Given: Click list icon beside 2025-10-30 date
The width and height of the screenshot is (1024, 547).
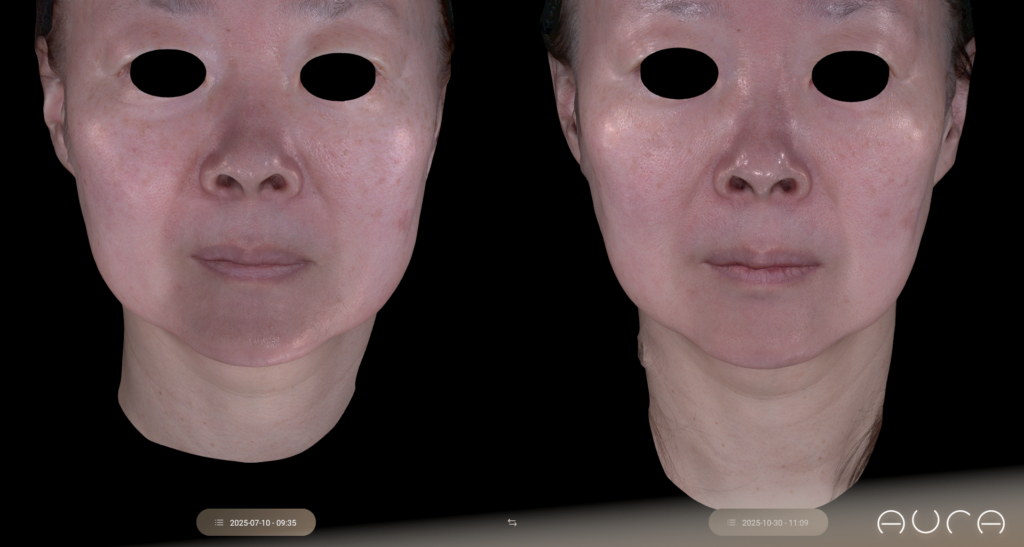Looking at the screenshot, I should pos(731,522).
